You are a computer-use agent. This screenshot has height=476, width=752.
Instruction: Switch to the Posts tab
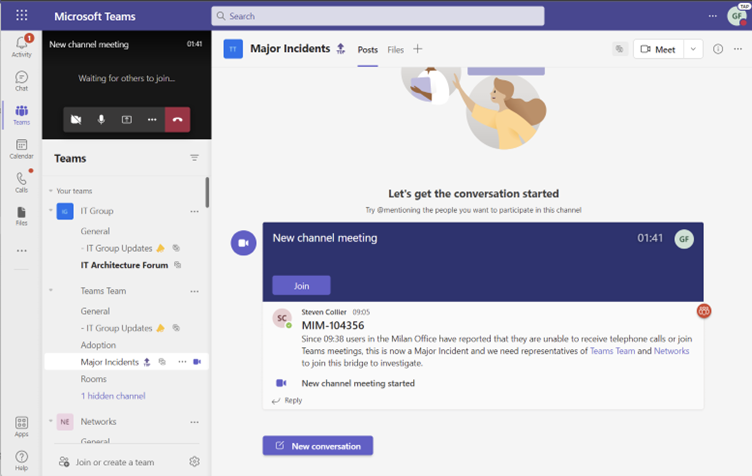pyautogui.click(x=367, y=50)
